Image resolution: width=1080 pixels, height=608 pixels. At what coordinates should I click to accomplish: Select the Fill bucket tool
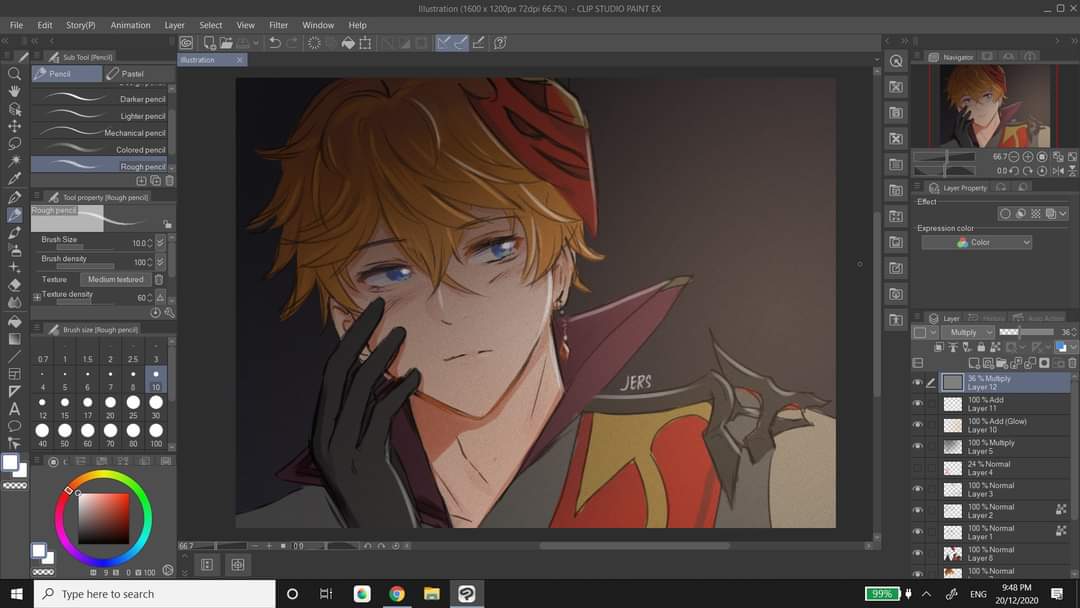(x=14, y=321)
